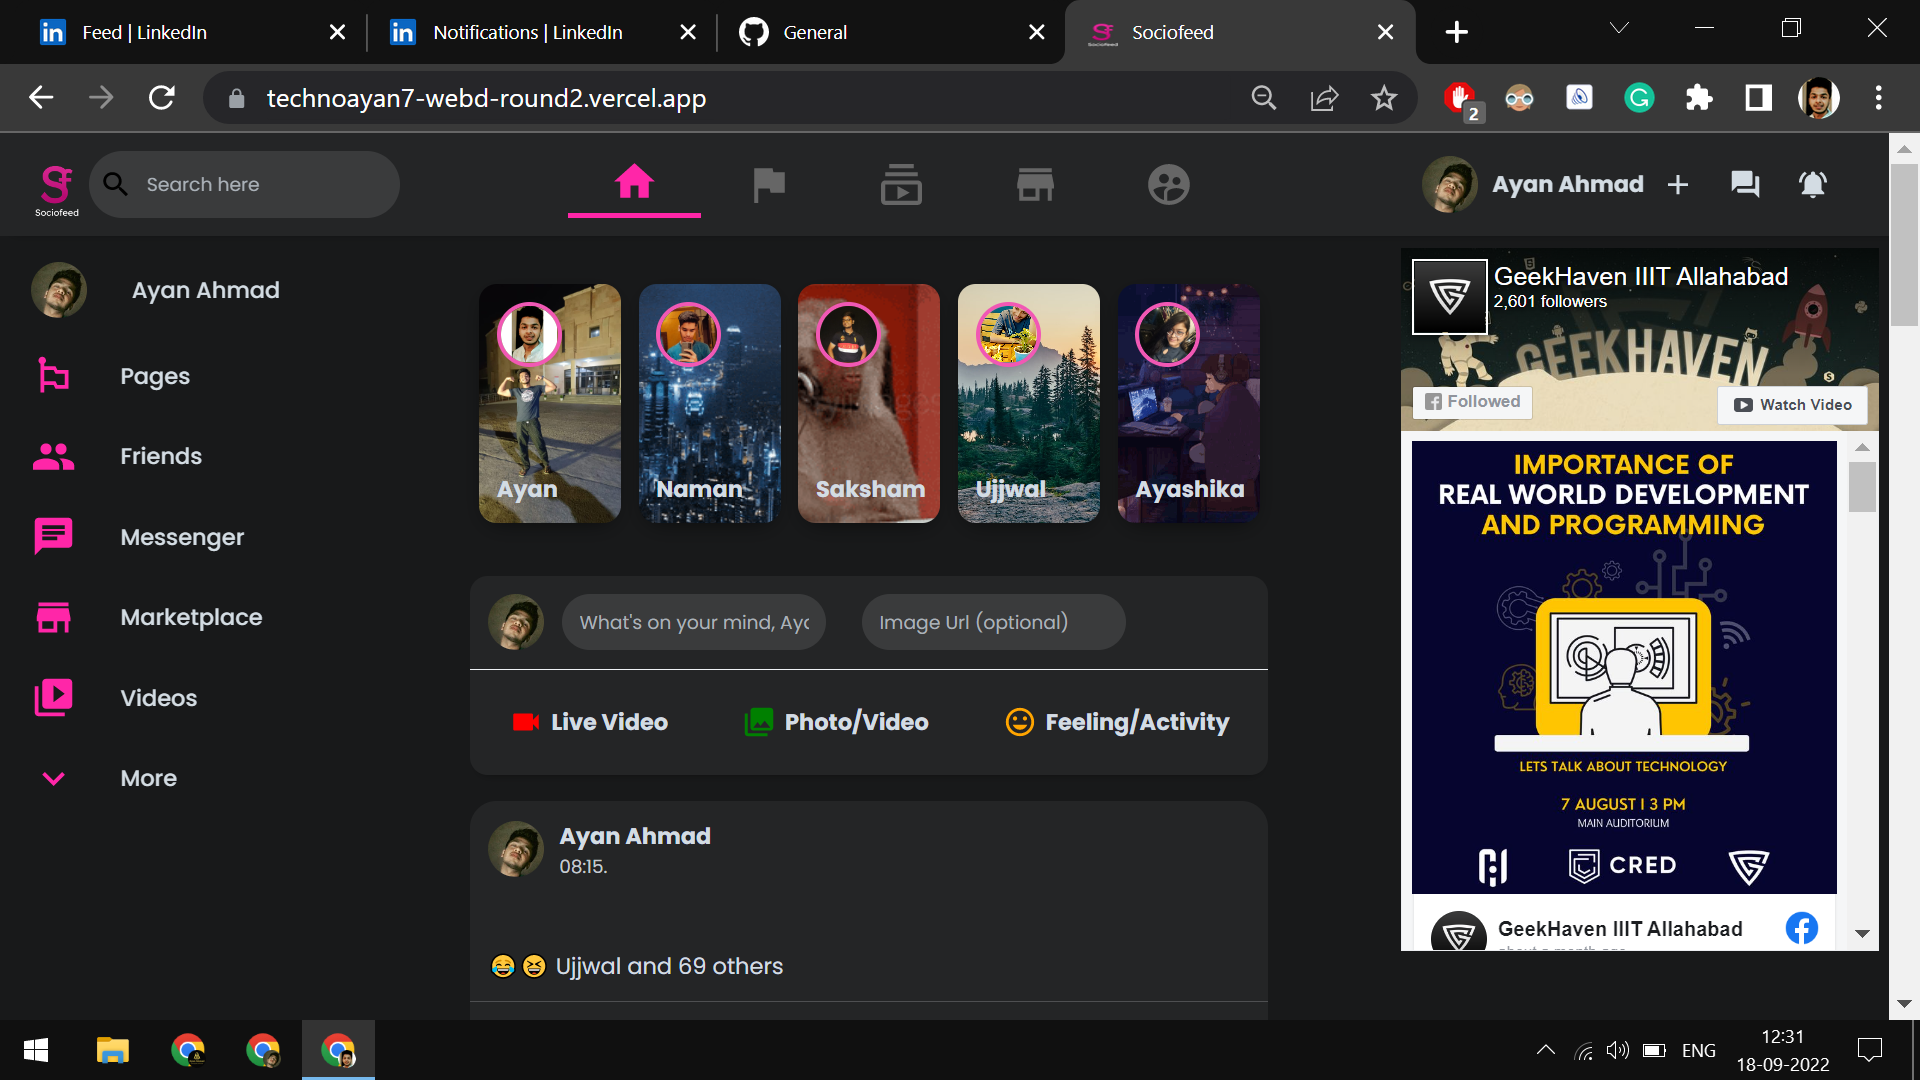Viewport: 1920px width, 1080px height.
Task: Open Ayan's story
Action: (549, 403)
